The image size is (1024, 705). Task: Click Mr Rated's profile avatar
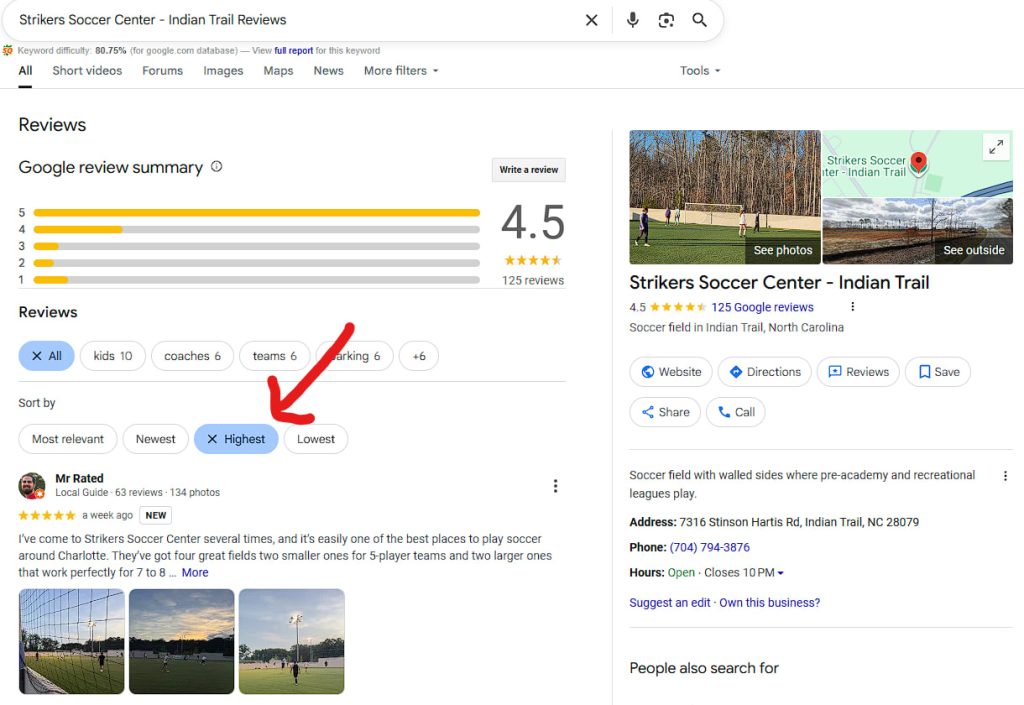click(x=31, y=486)
